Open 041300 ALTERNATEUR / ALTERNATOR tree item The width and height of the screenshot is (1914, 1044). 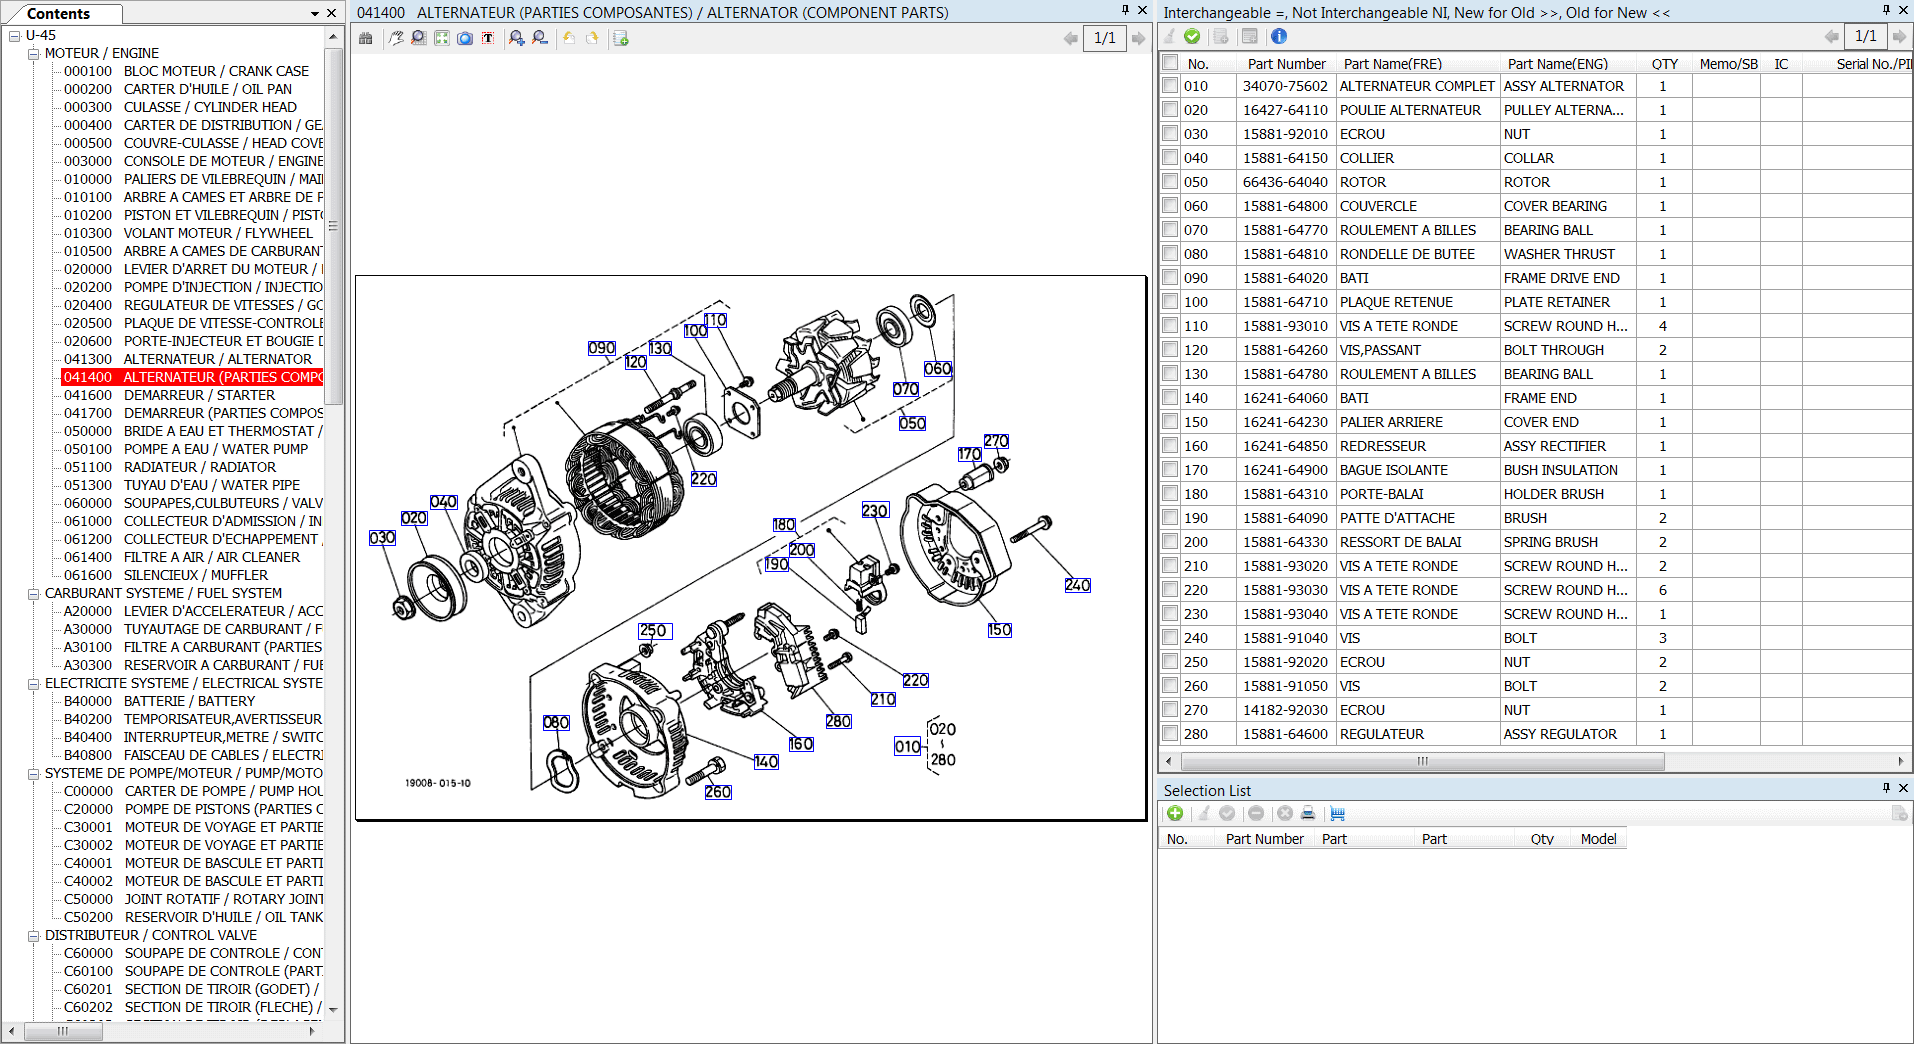pyautogui.click(x=188, y=359)
